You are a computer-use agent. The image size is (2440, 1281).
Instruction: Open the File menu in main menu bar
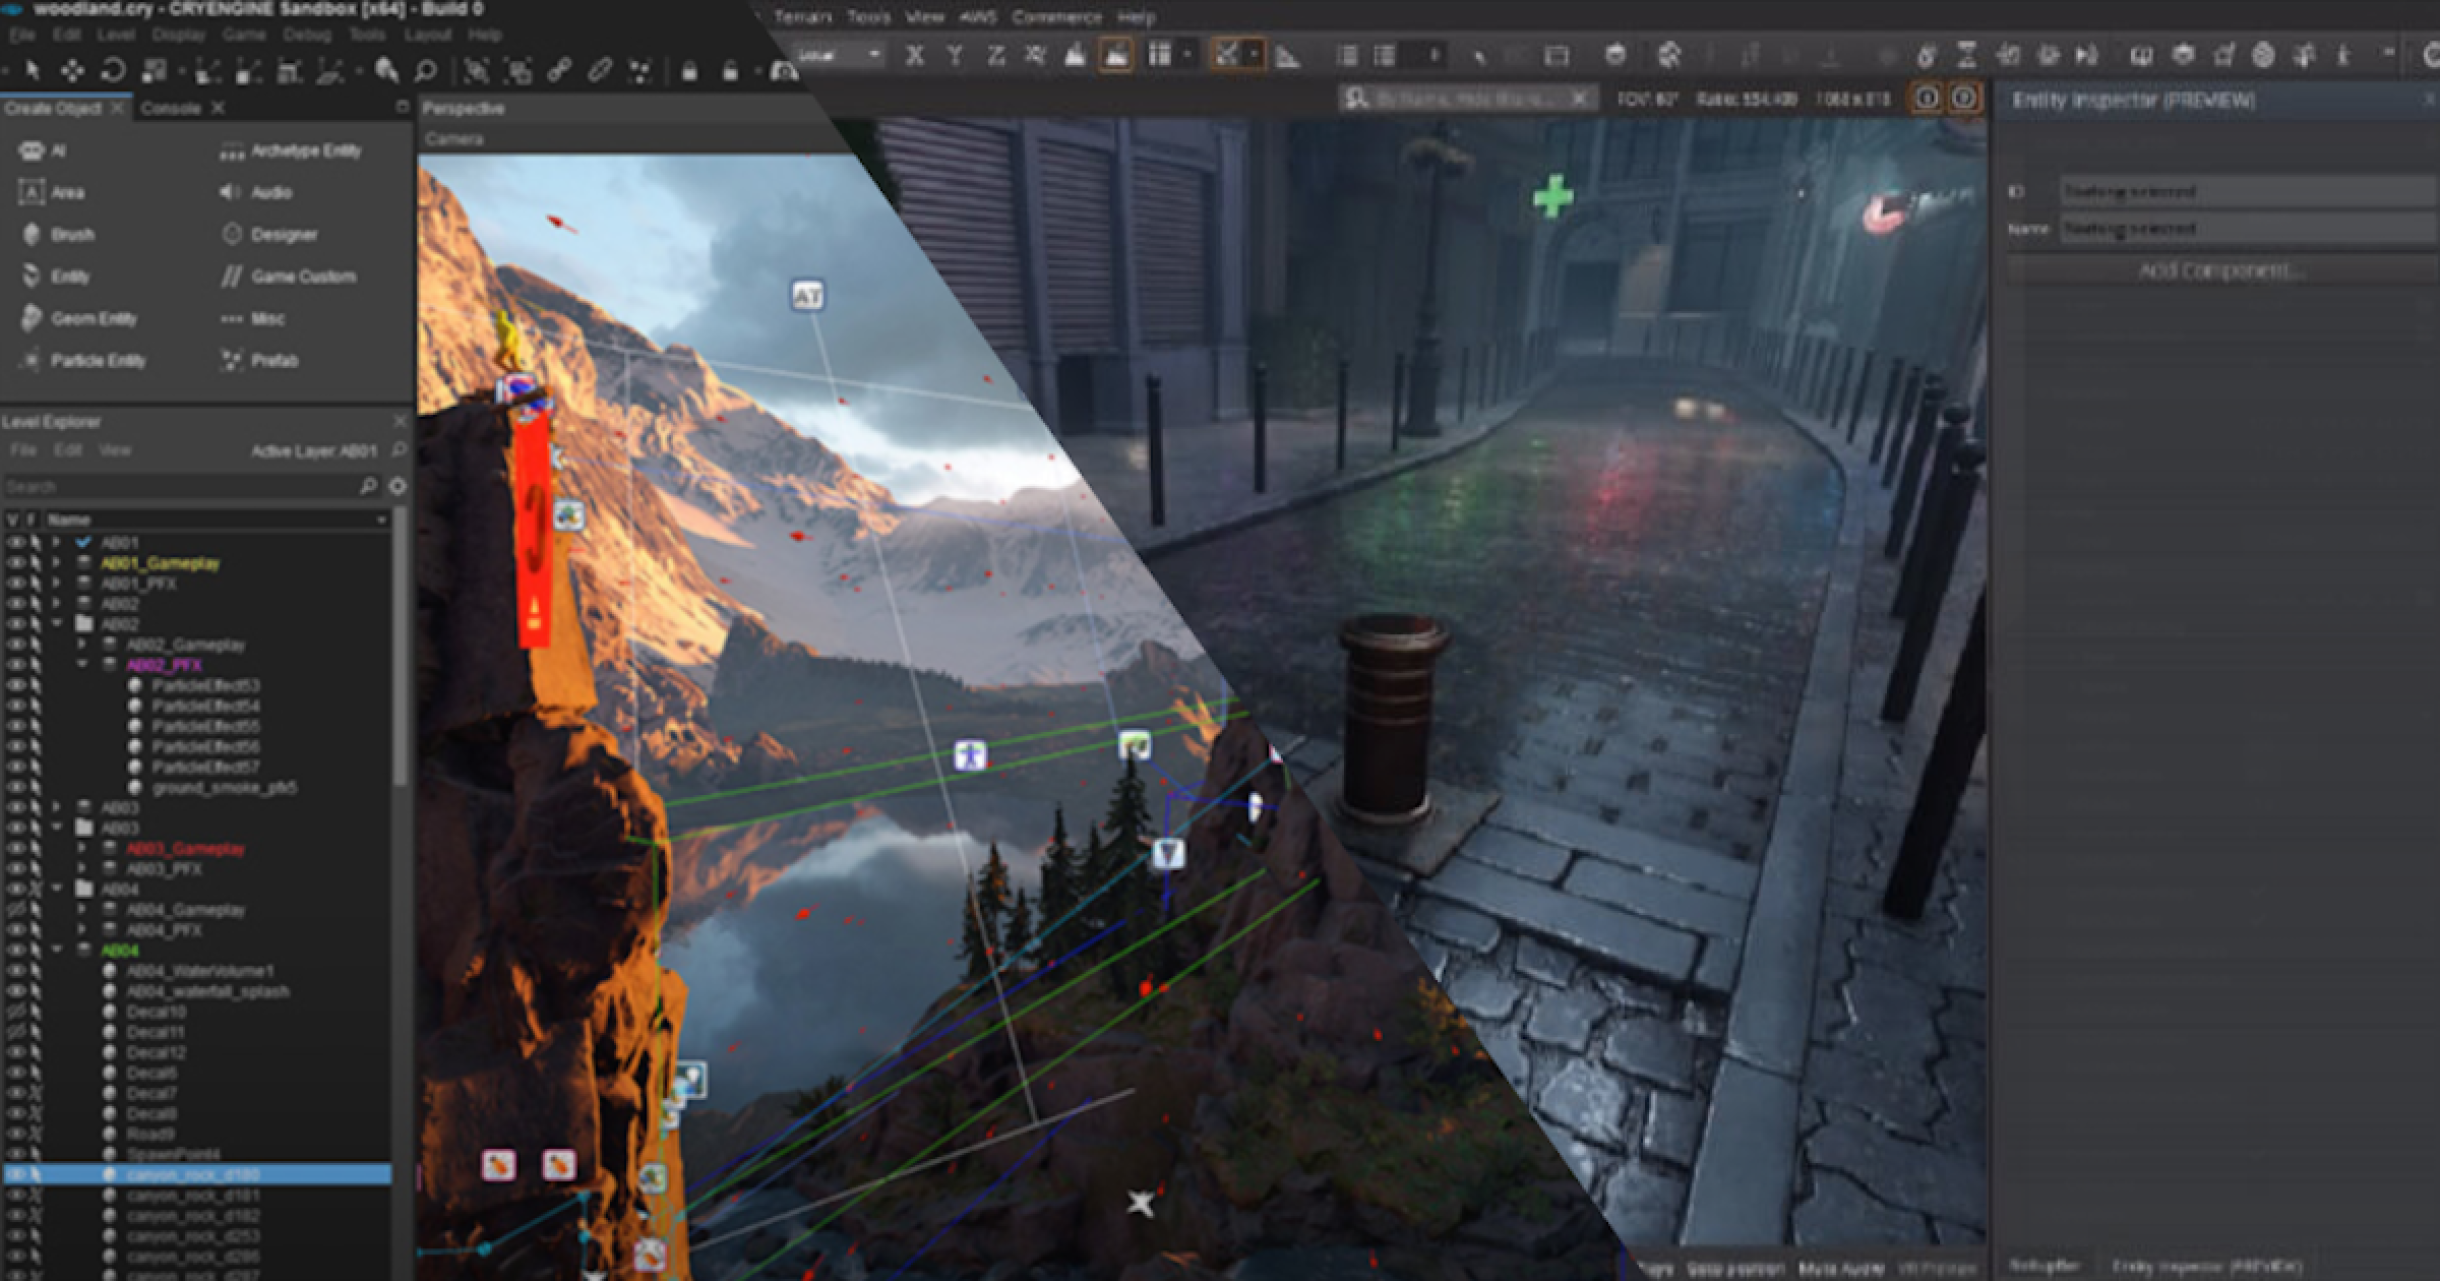point(22,35)
